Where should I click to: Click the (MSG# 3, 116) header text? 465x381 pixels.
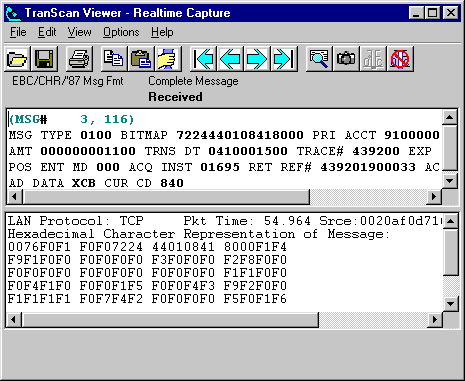71,119
